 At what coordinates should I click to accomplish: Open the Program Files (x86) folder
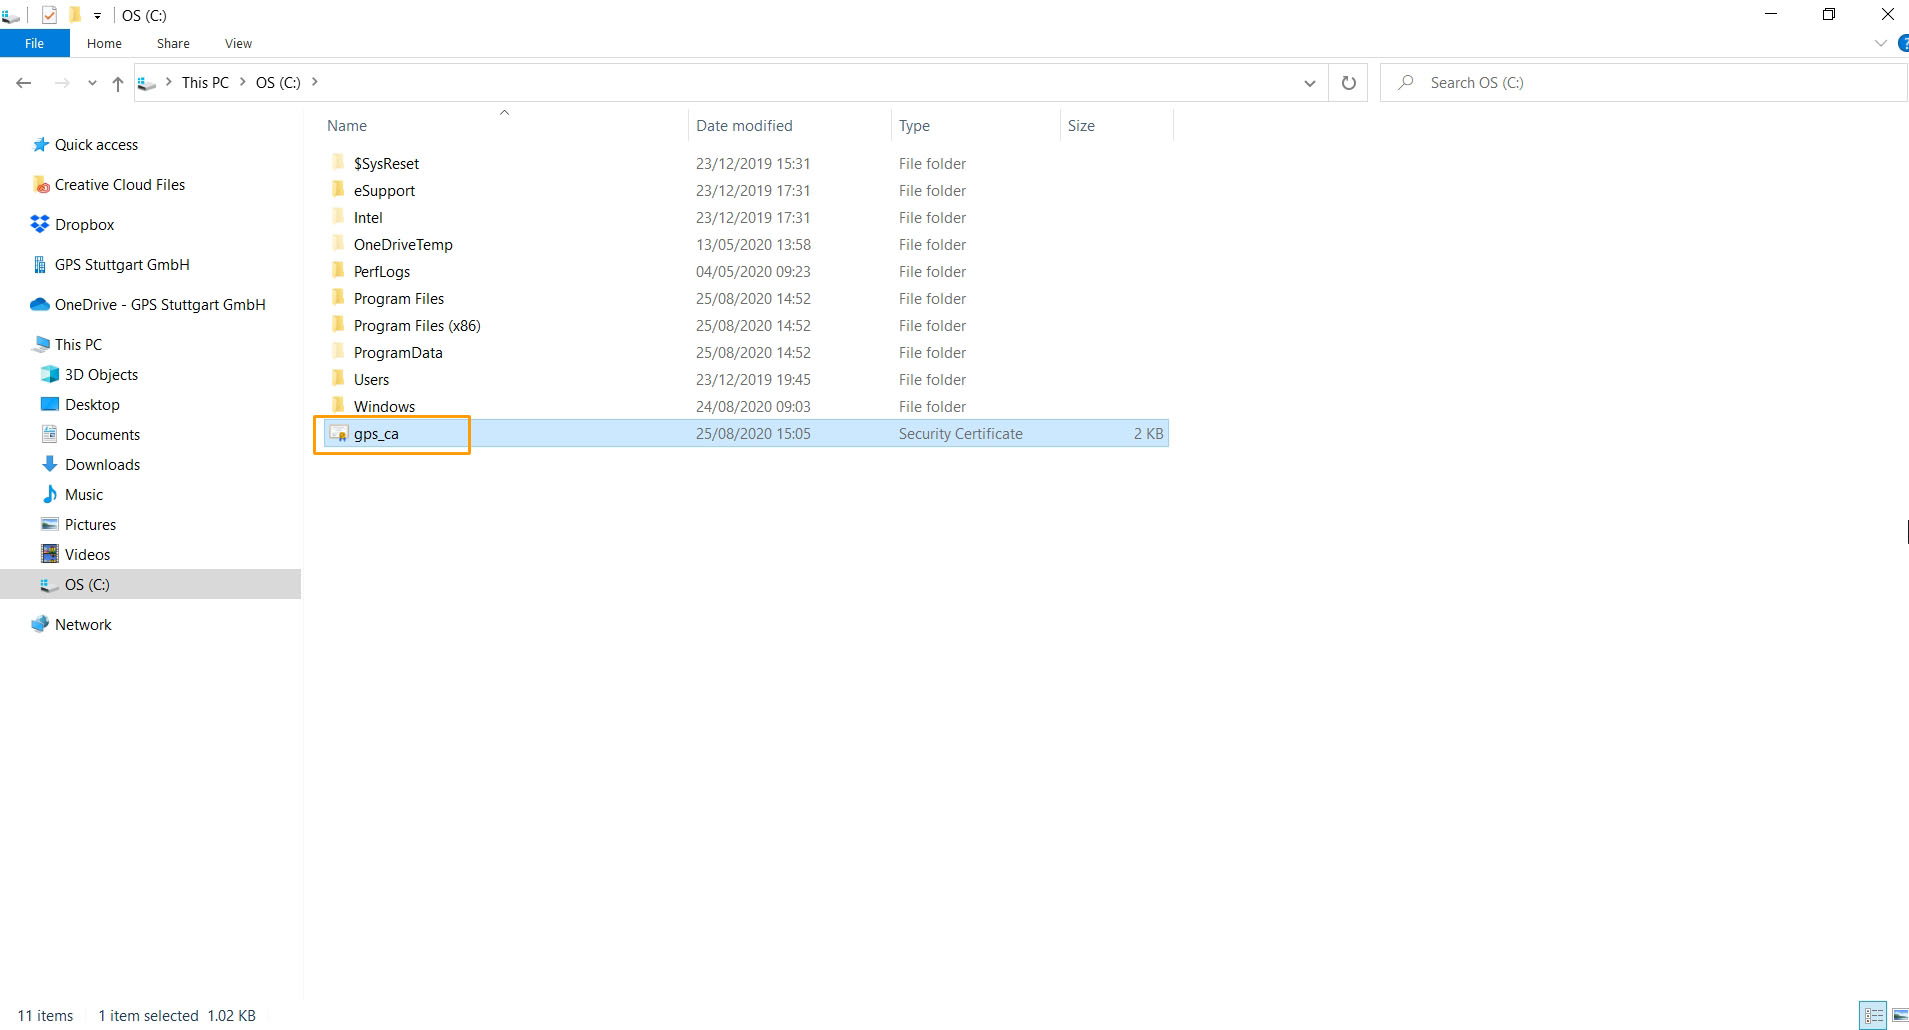pos(416,326)
